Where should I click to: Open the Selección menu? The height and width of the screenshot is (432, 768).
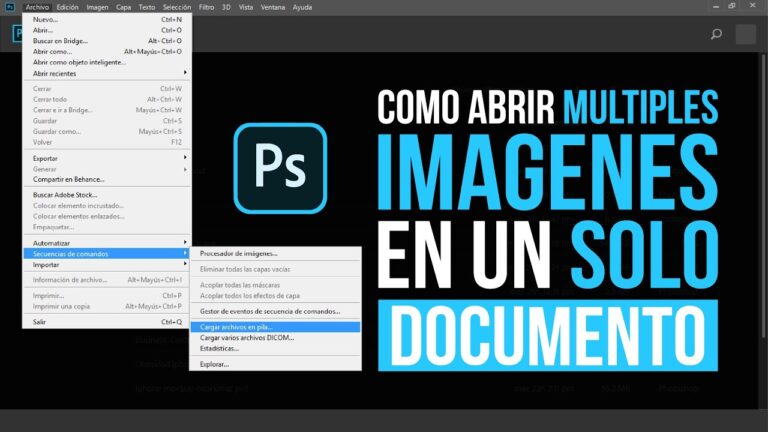tap(177, 7)
